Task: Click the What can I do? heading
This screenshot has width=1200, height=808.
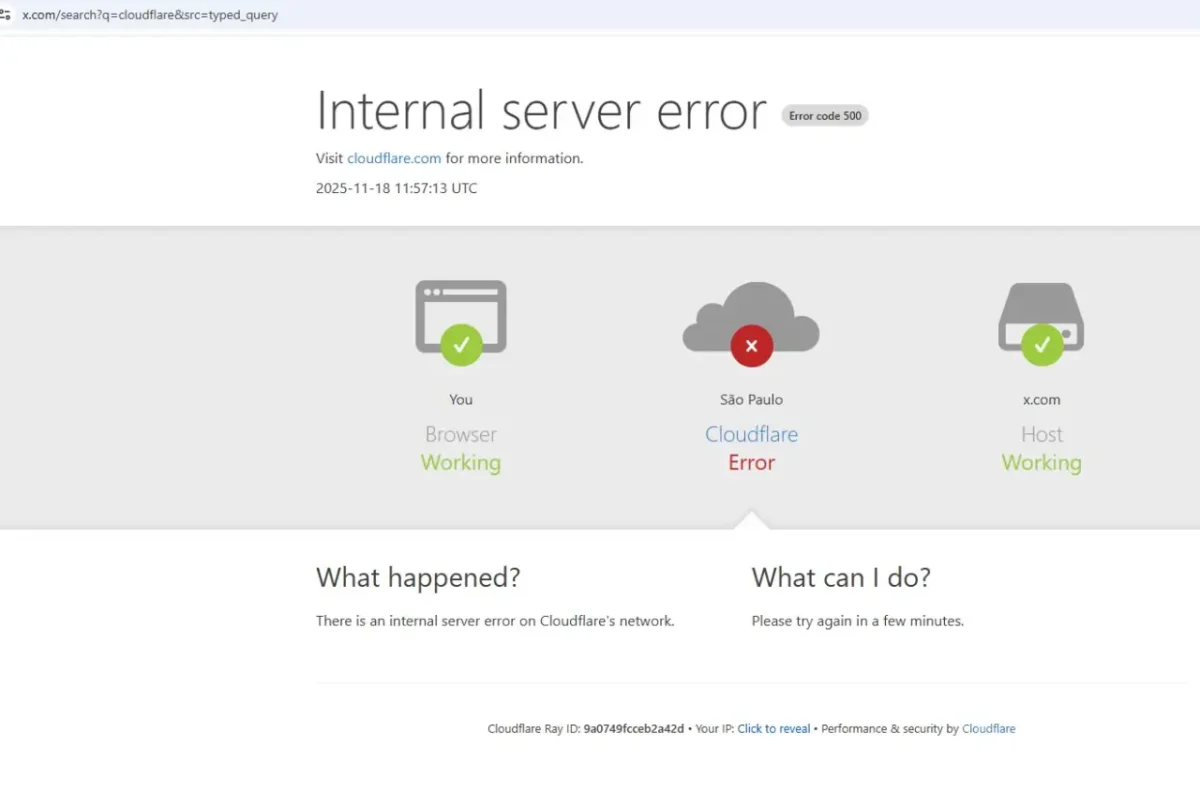Action: [841, 577]
